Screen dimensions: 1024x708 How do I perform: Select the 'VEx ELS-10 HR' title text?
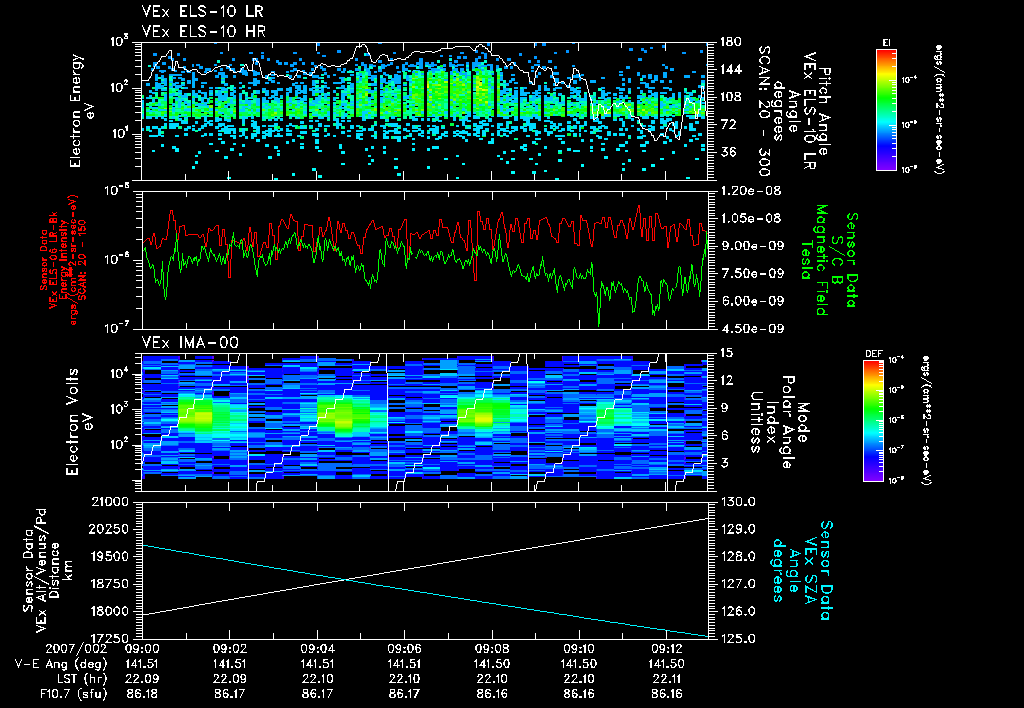[x=204, y=31]
